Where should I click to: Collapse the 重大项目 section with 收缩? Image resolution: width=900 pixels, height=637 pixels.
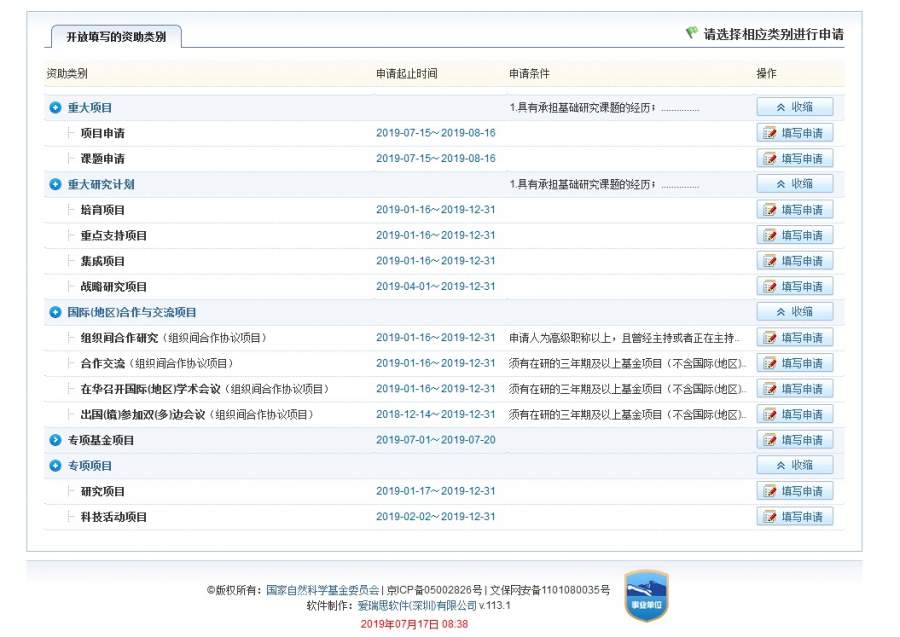tap(794, 107)
